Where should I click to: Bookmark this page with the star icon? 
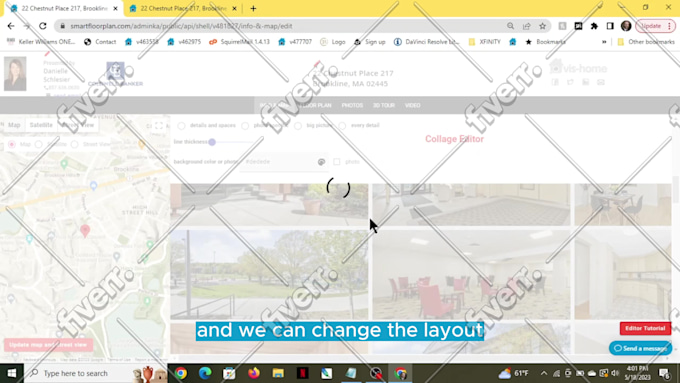coord(543,26)
